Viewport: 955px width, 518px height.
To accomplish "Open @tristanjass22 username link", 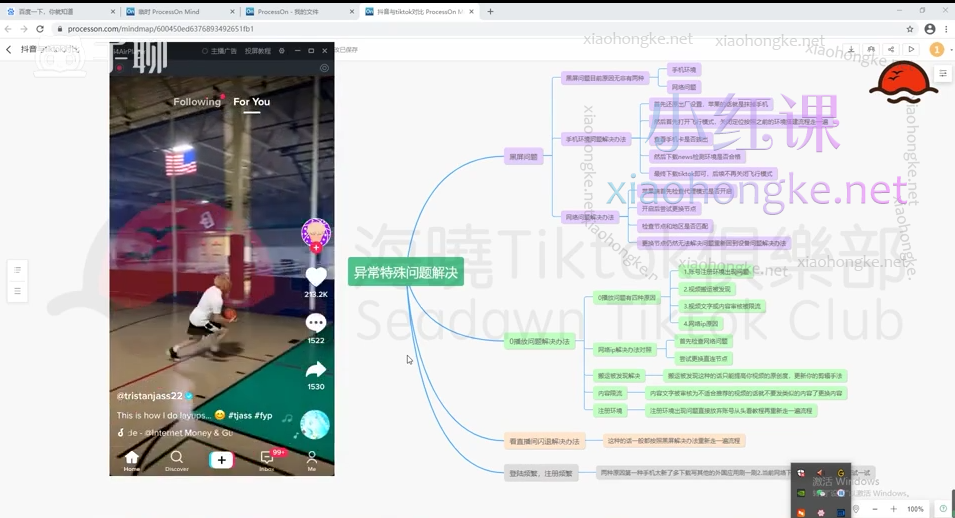I will point(150,396).
